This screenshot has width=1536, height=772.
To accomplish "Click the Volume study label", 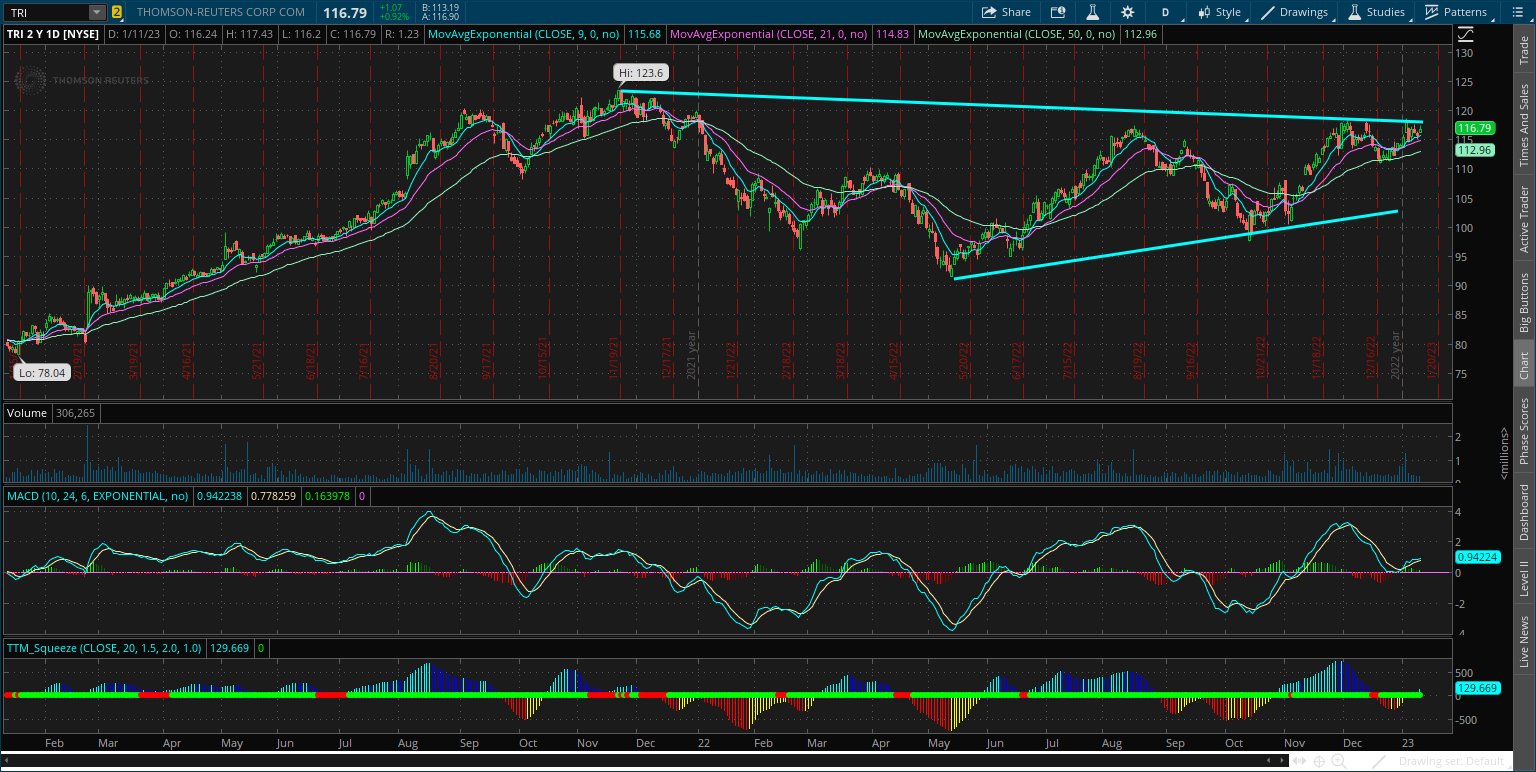I will 25,412.
